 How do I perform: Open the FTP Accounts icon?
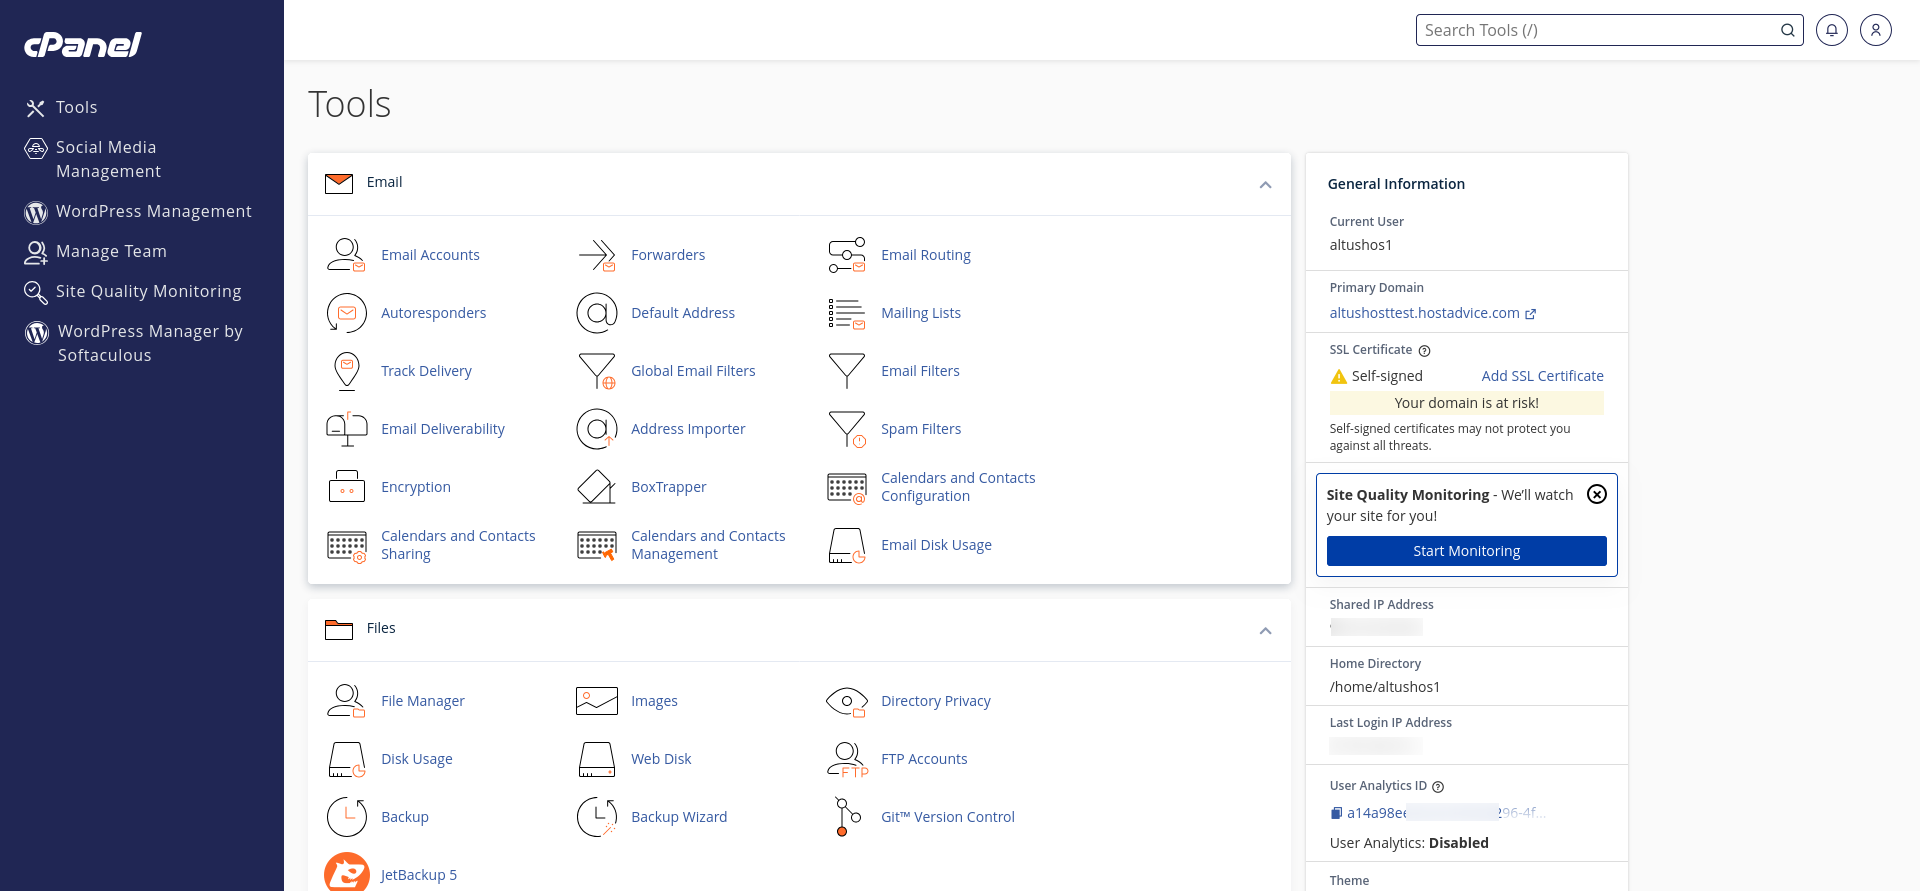[846, 759]
